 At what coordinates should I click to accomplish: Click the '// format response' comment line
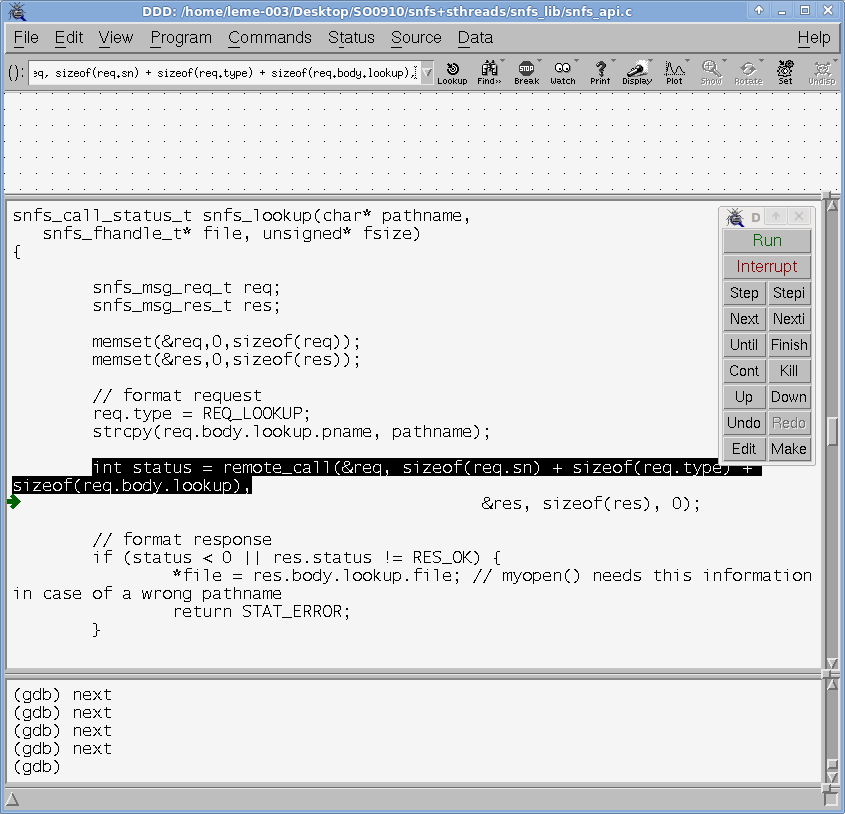coord(182,540)
